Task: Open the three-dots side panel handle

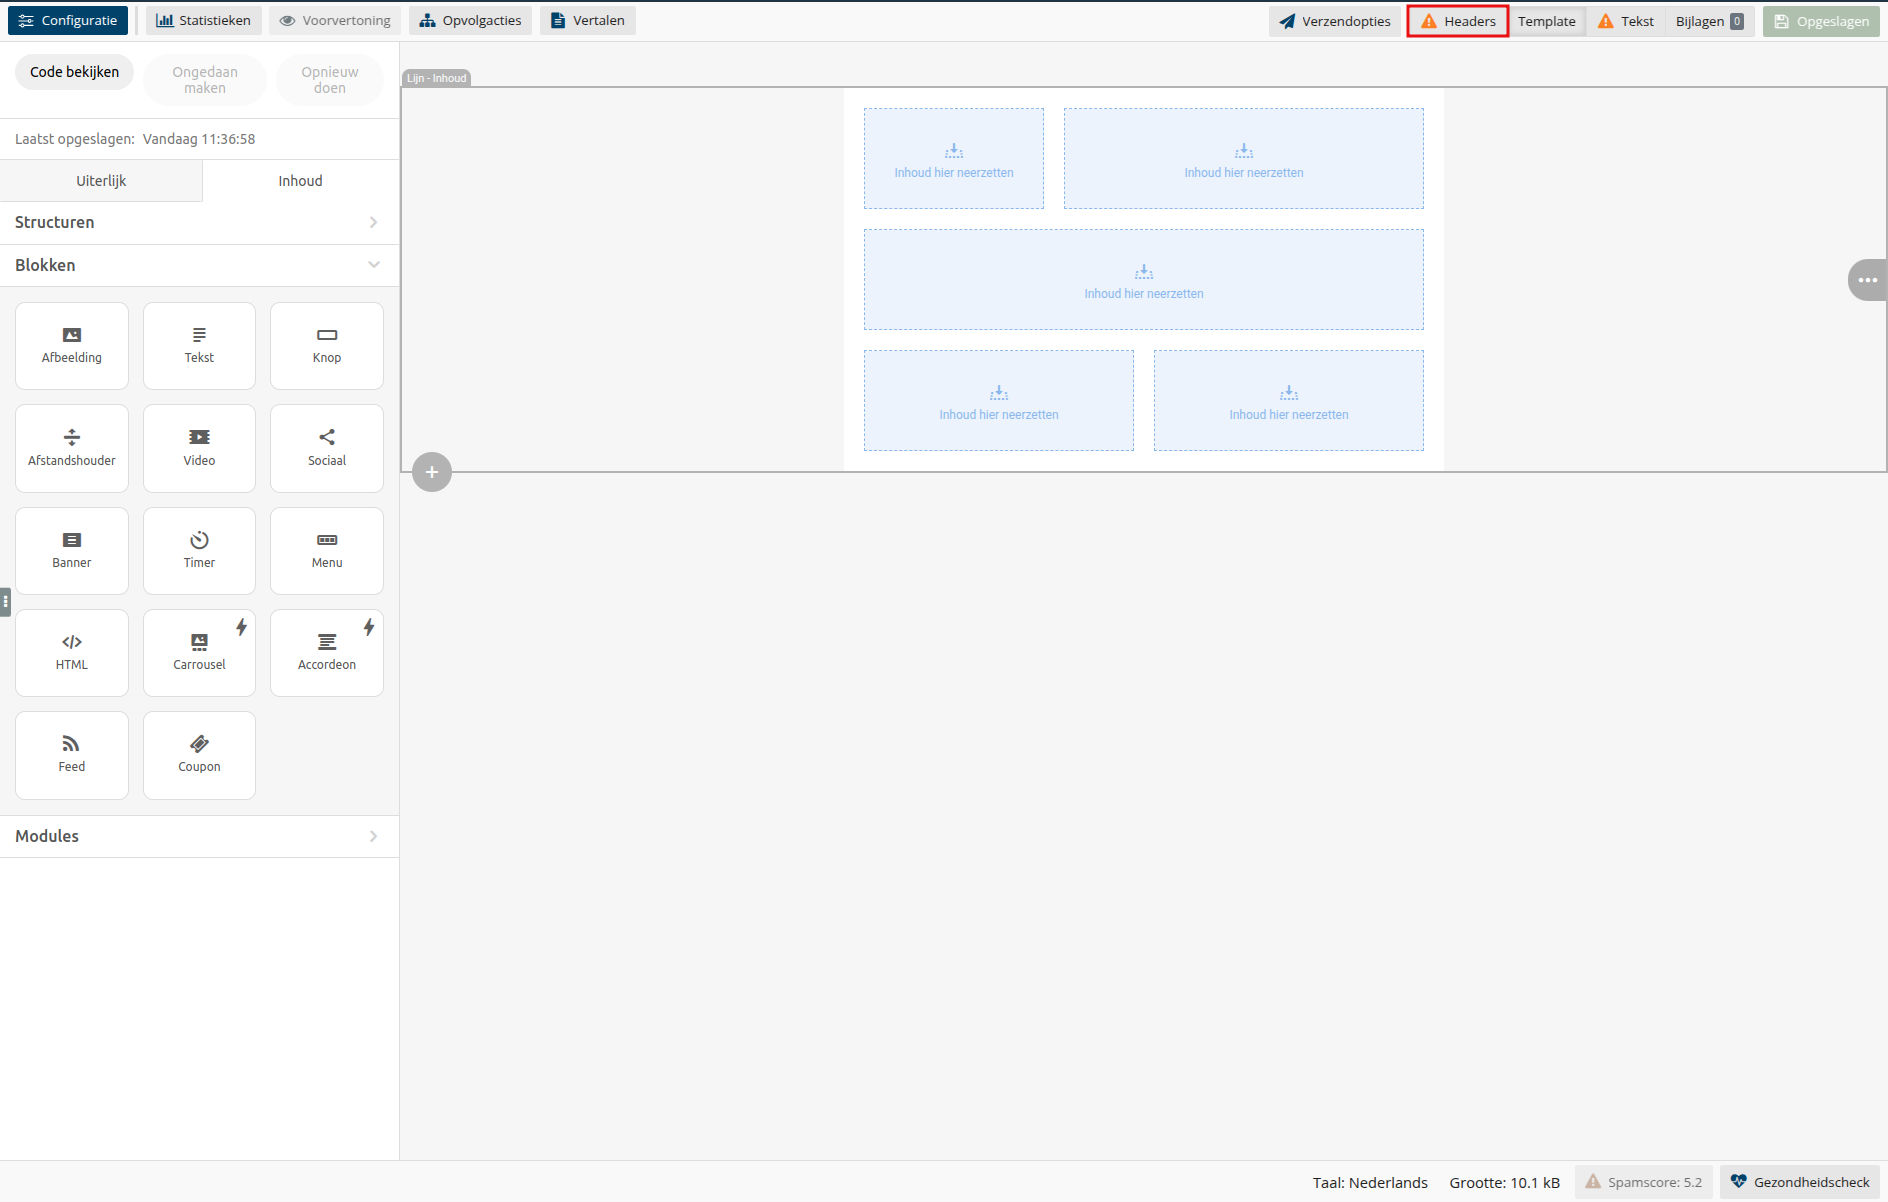Action: pyautogui.click(x=1867, y=280)
